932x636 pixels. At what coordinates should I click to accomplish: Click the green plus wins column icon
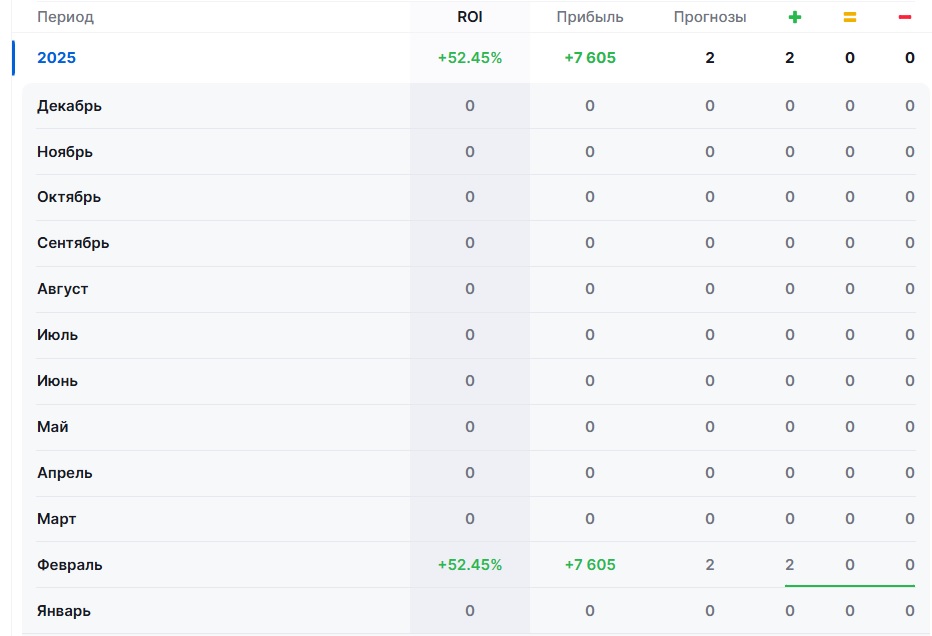coord(794,17)
